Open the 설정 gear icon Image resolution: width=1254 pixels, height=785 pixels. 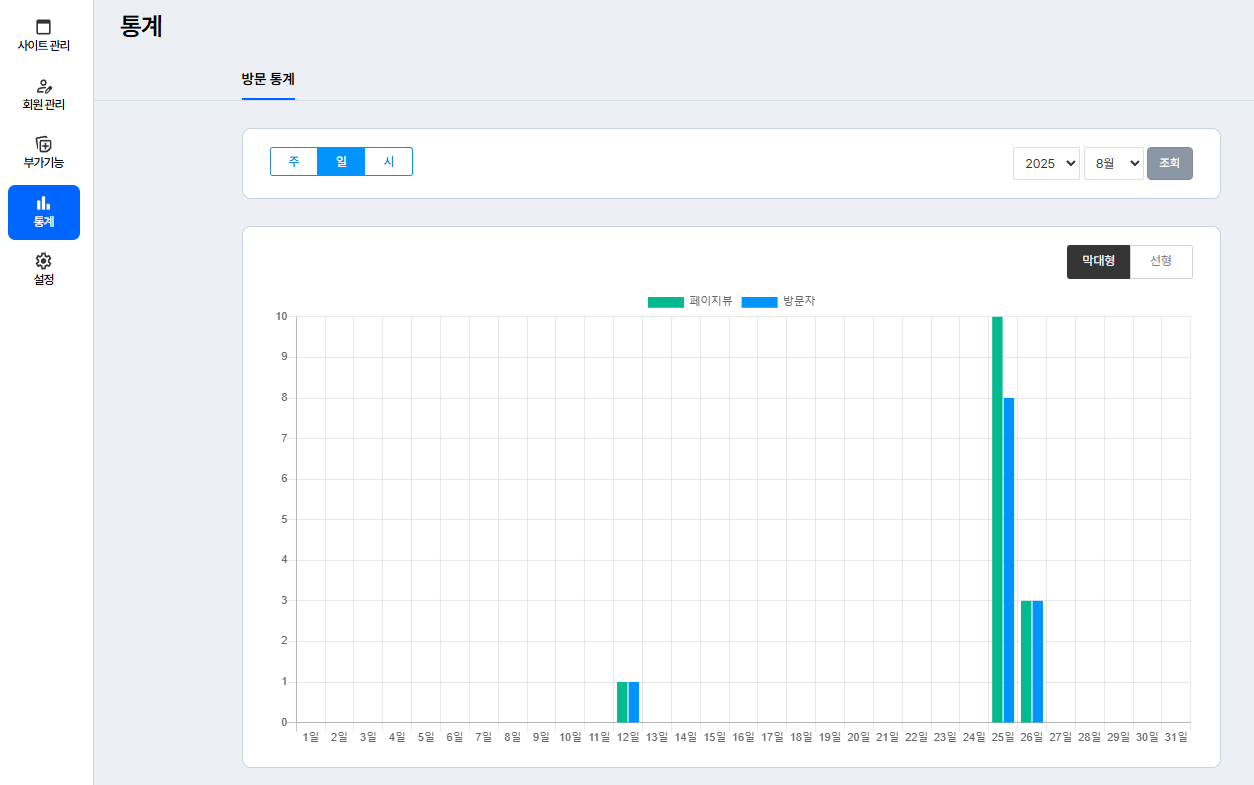(43, 261)
